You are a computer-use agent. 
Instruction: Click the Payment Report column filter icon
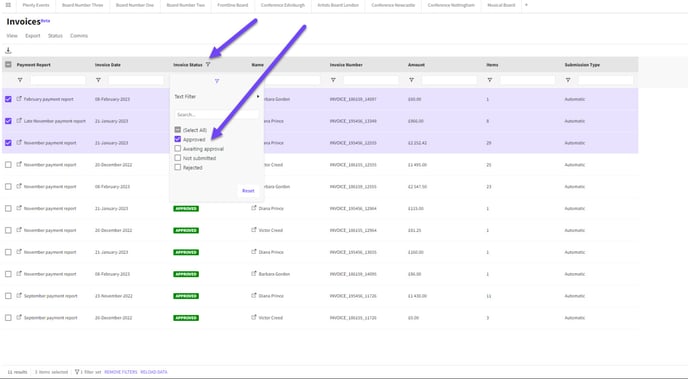tap(20, 80)
